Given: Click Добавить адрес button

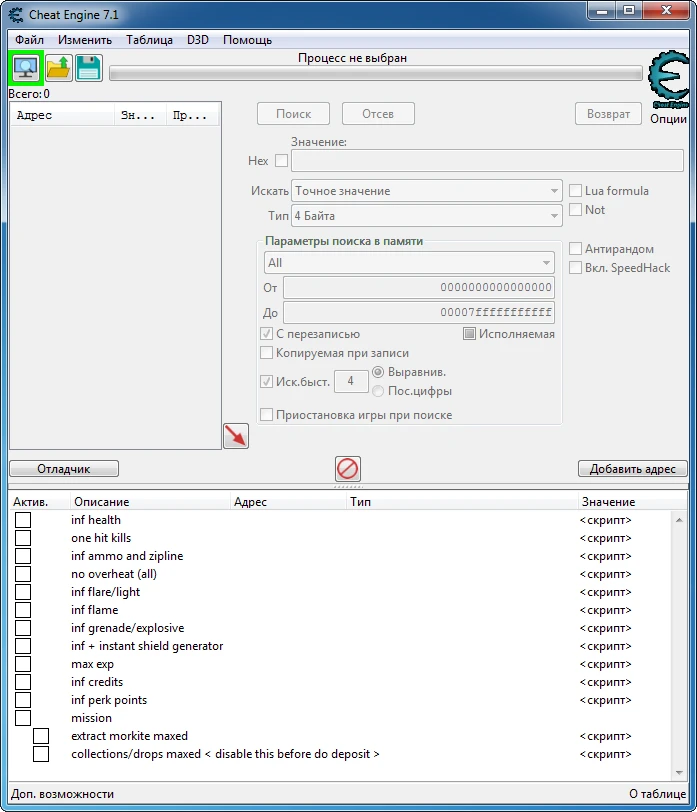Looking at the screenshot, I should (632, 469).
